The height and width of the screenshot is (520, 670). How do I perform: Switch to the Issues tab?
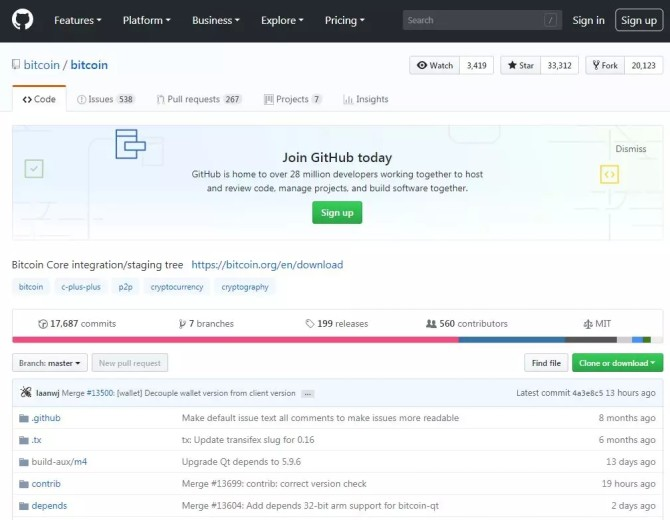pos(106,99)
